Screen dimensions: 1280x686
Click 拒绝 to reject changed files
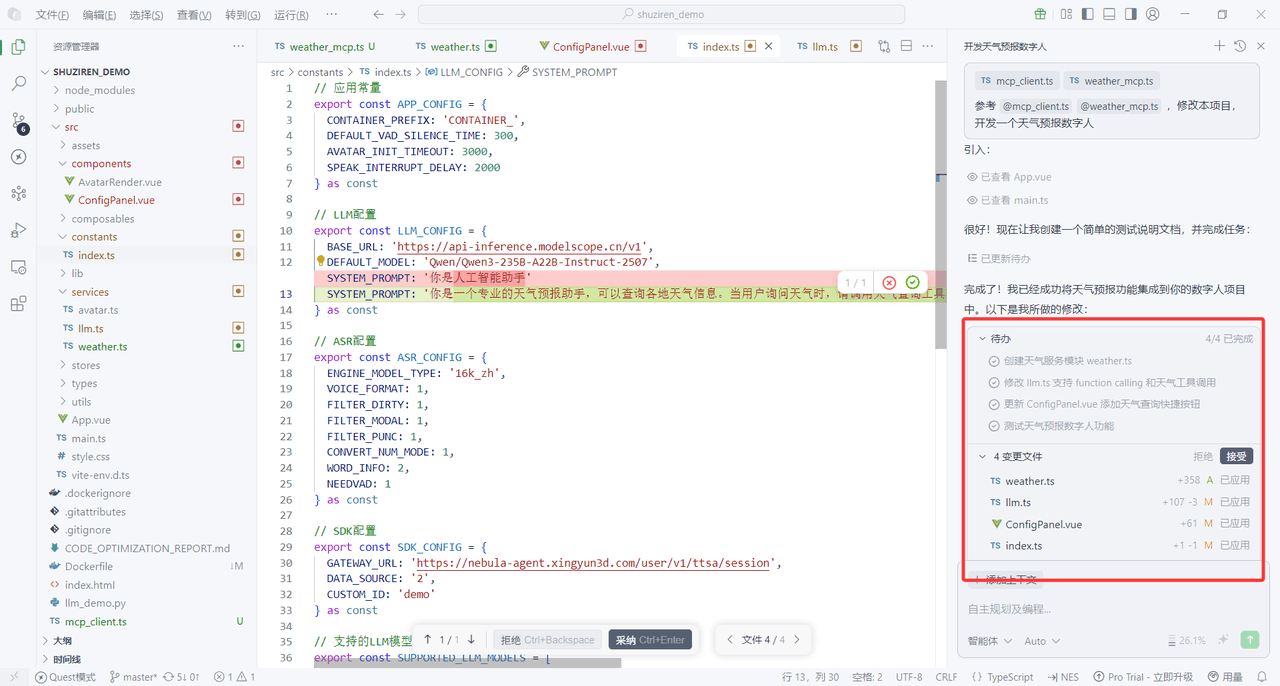pos(1203,456)
